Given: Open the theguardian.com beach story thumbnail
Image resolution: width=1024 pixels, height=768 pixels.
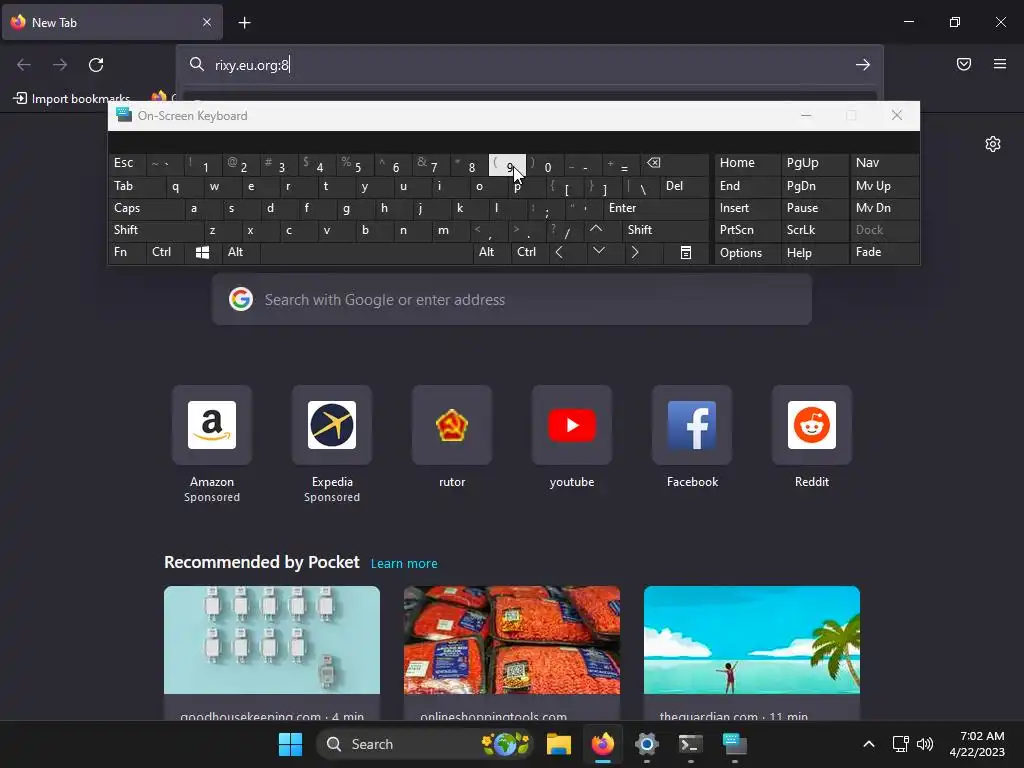Looking at the screenshot, I should coord(752,640).
